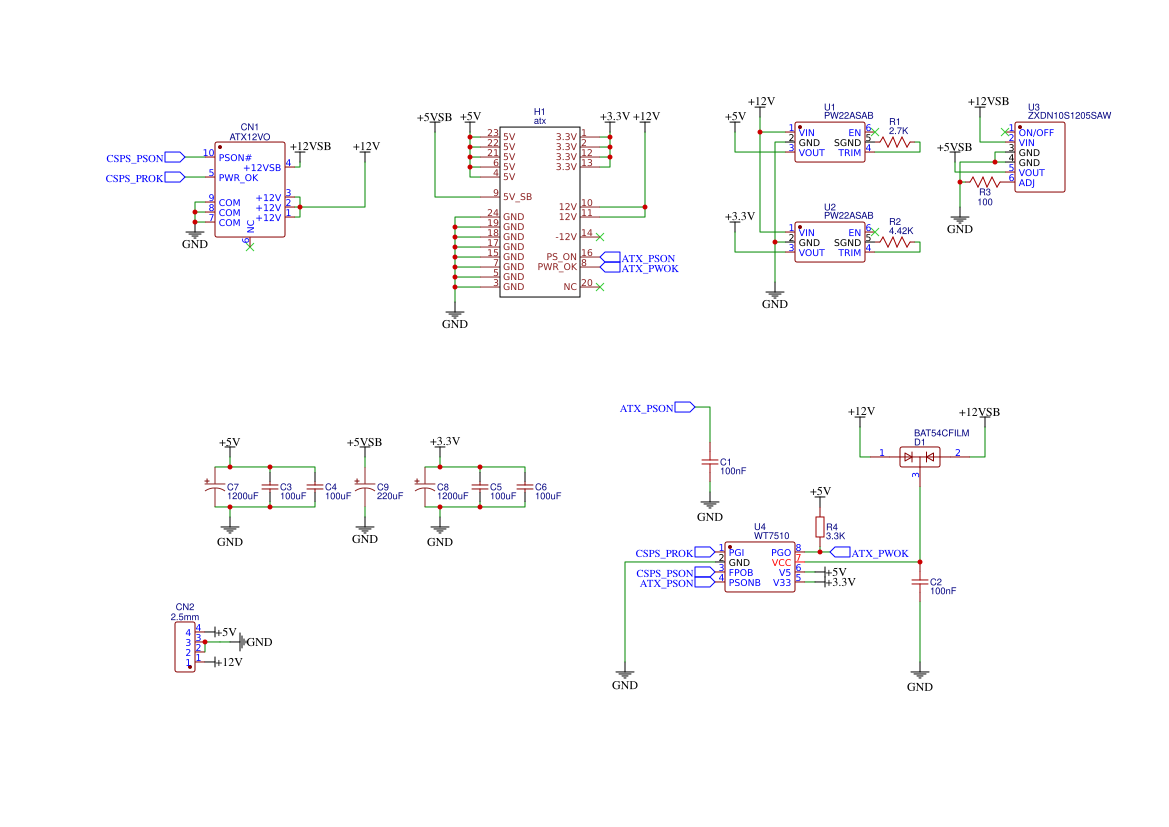
Task: Click the +5VSB power flag near H1
Action: click(x=434, y=118)
